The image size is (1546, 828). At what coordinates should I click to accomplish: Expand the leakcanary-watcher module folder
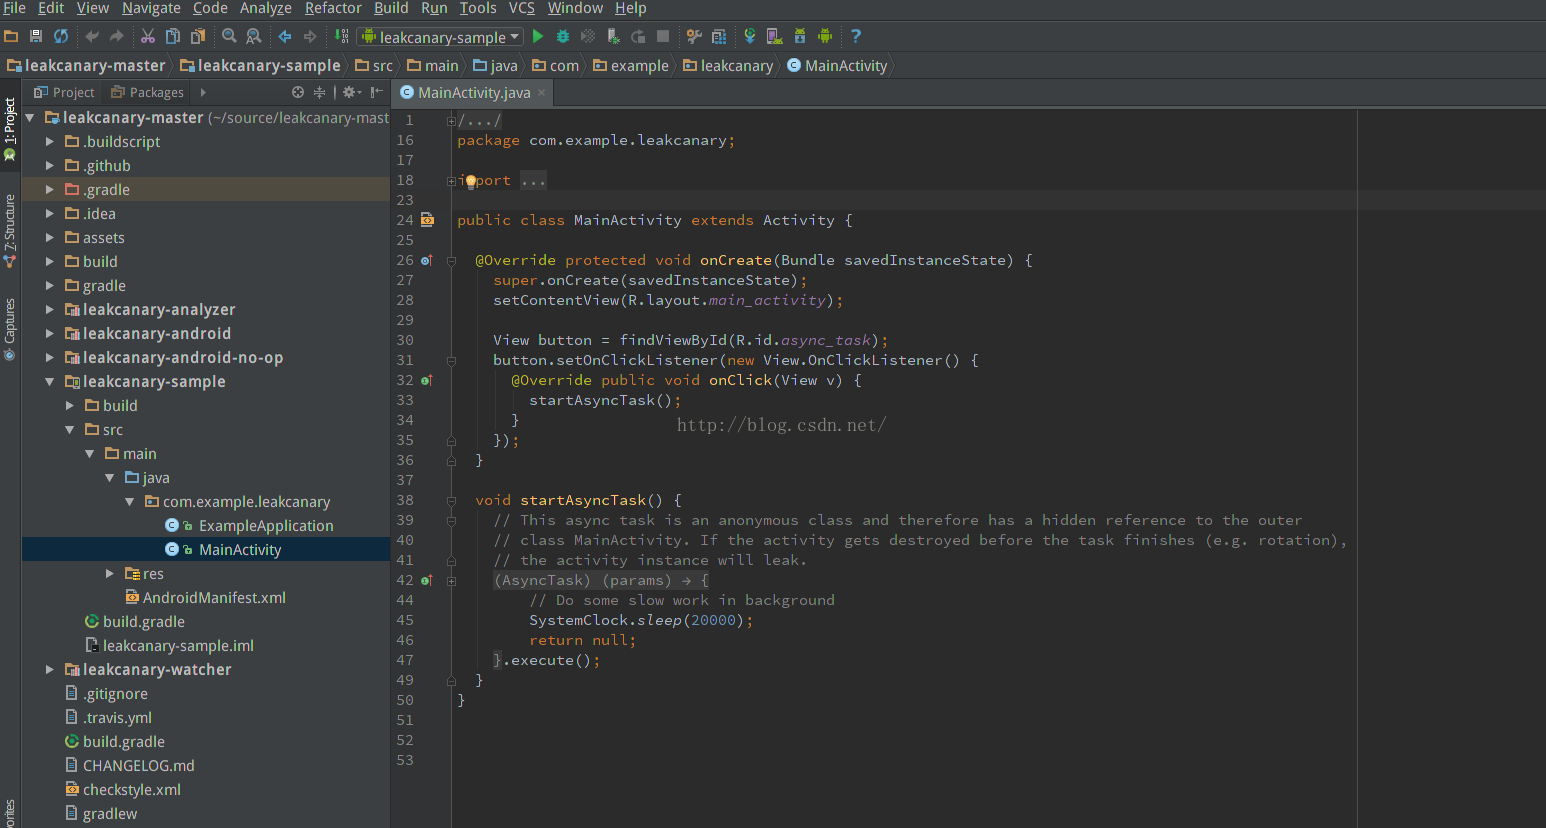(x=49, y=670)
